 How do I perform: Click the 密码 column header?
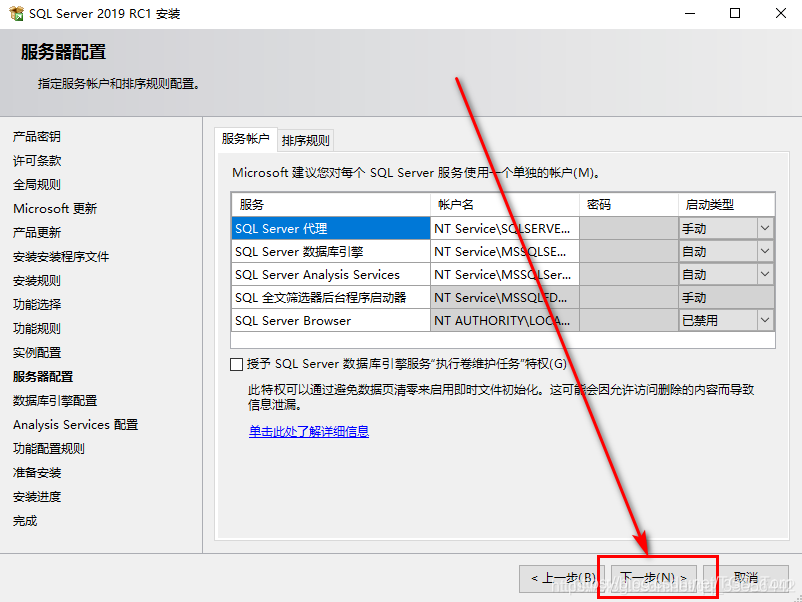(x=629, y=205)
